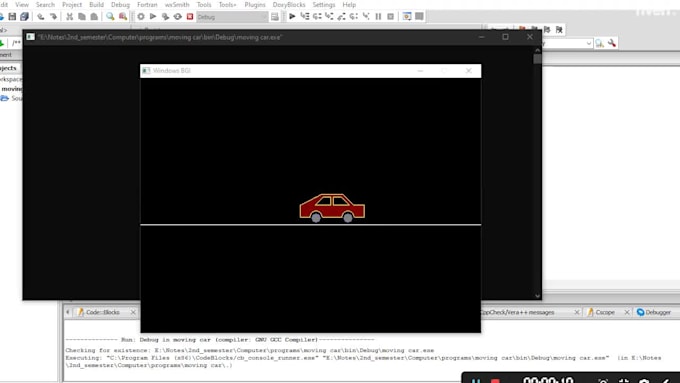Click the wrench options icon near search box

pyautogui.click(x=612, y=43)
